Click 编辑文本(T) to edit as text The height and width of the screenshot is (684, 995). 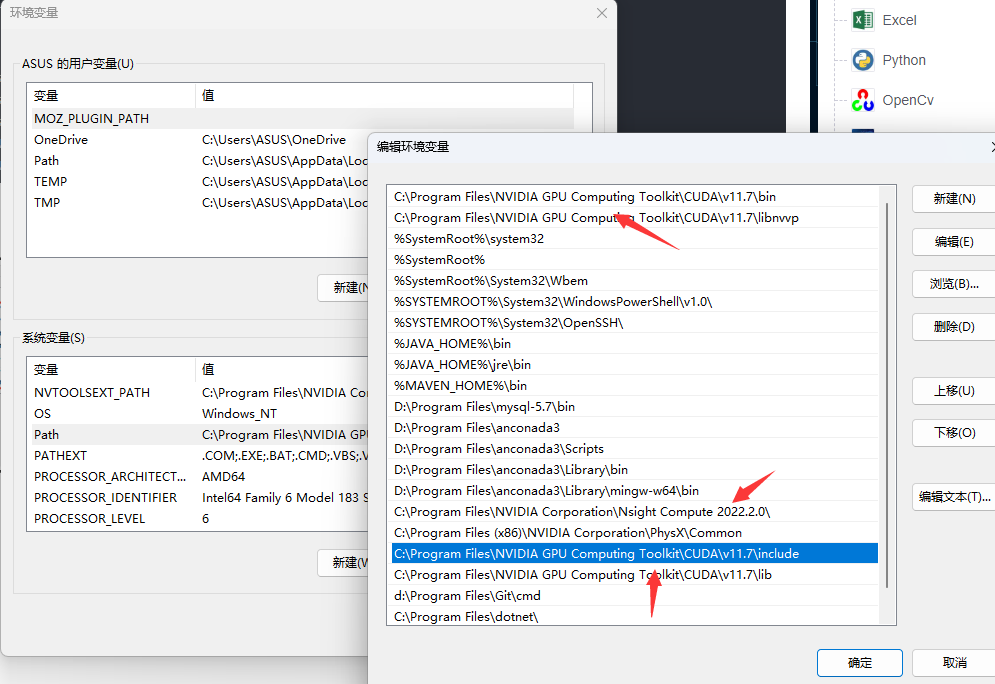click(x=951, y=497)
